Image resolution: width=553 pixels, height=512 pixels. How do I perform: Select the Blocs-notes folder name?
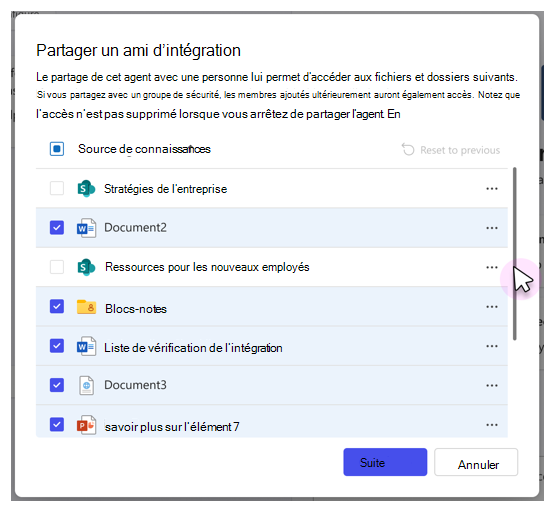click(136, 309)
